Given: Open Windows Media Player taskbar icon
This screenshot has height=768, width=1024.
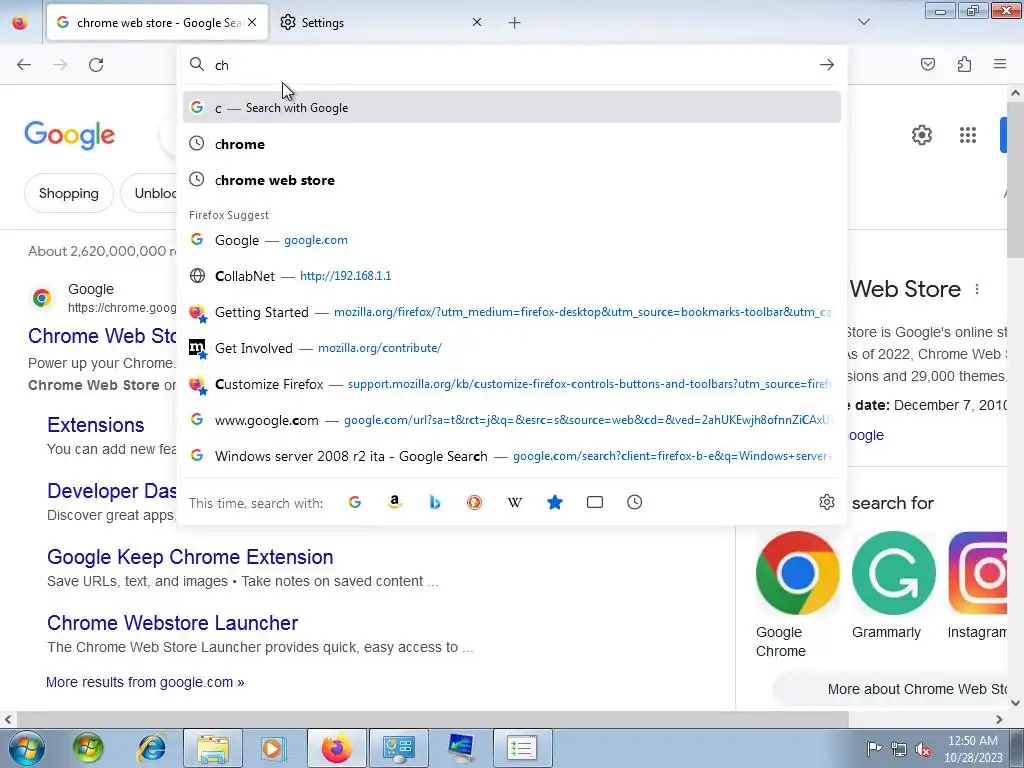Looking at the screenshot, I should pyautogui.click(x=273, y=748).
